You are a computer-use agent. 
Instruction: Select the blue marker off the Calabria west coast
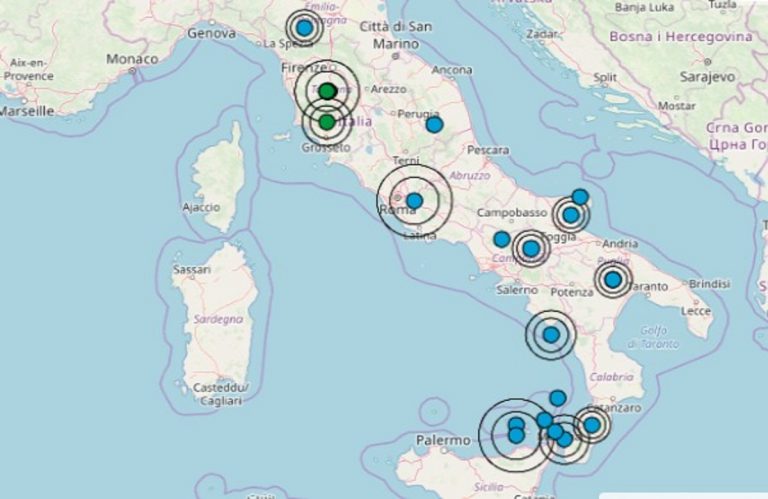pyautogui.click(x=552, y=335)
